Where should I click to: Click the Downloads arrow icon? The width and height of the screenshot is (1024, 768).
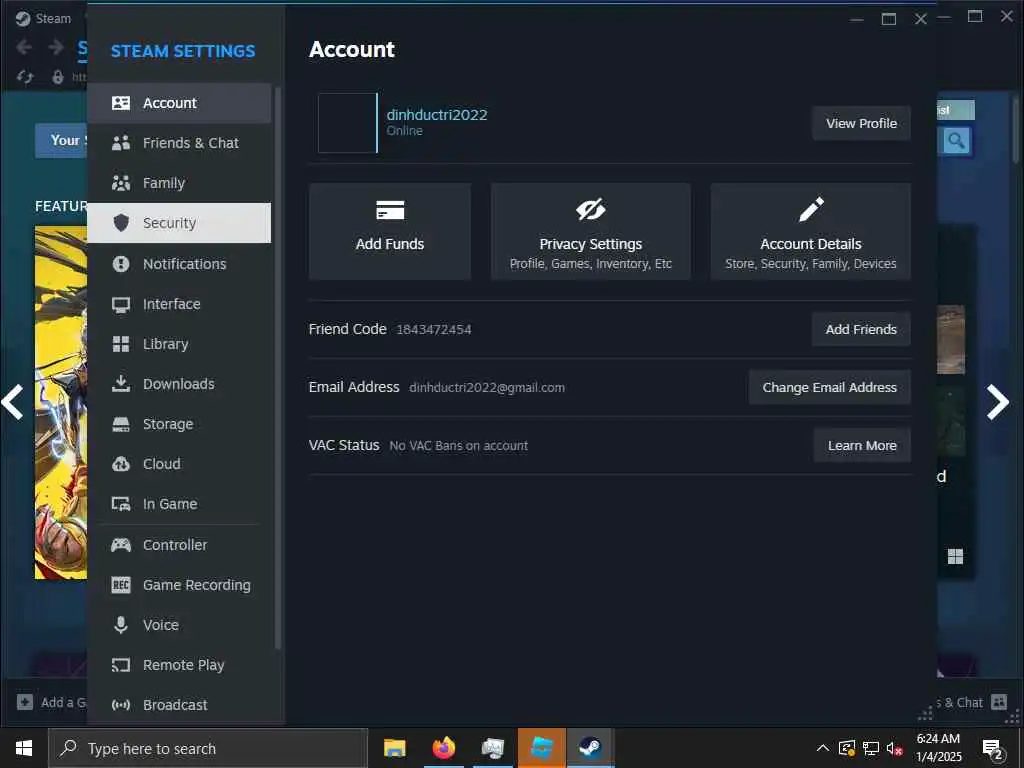pos(121,384)
